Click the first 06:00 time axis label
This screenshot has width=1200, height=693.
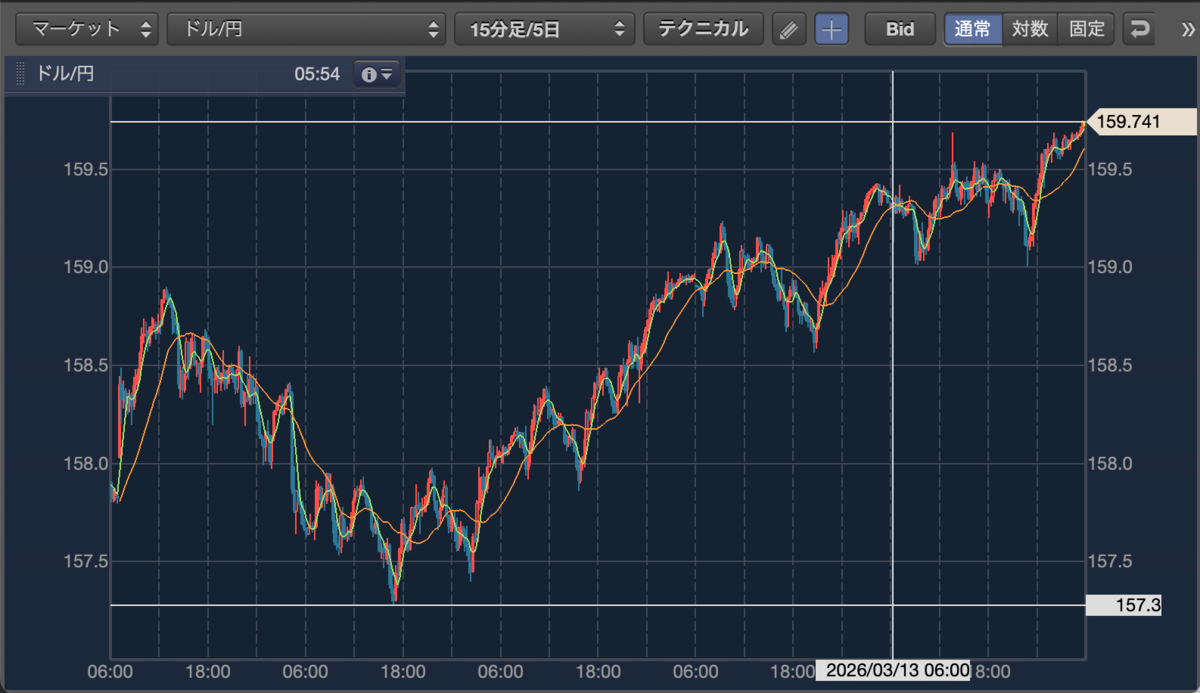(110, 670)
